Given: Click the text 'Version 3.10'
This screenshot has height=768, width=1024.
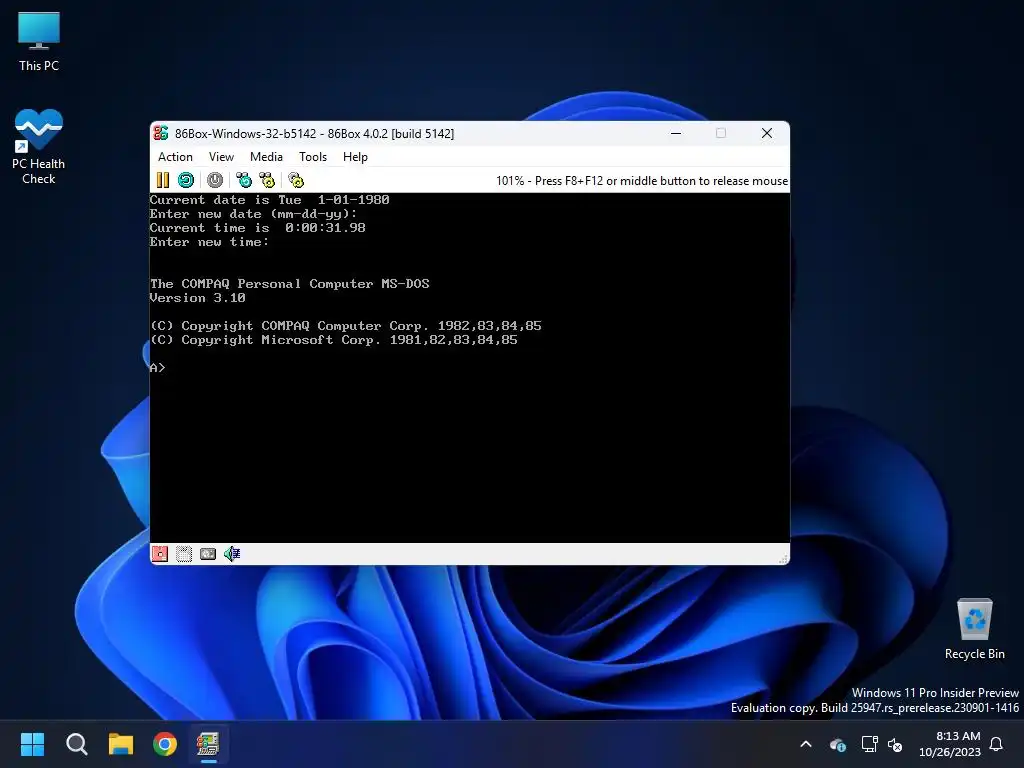Looking at the screenshot, I should coord(198,298).
